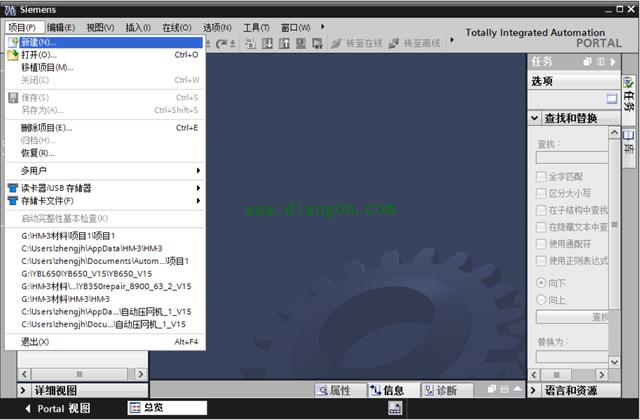Collapse the 查找和替换 (Find and replace) section
640x420 pixels.
(535, 118)
